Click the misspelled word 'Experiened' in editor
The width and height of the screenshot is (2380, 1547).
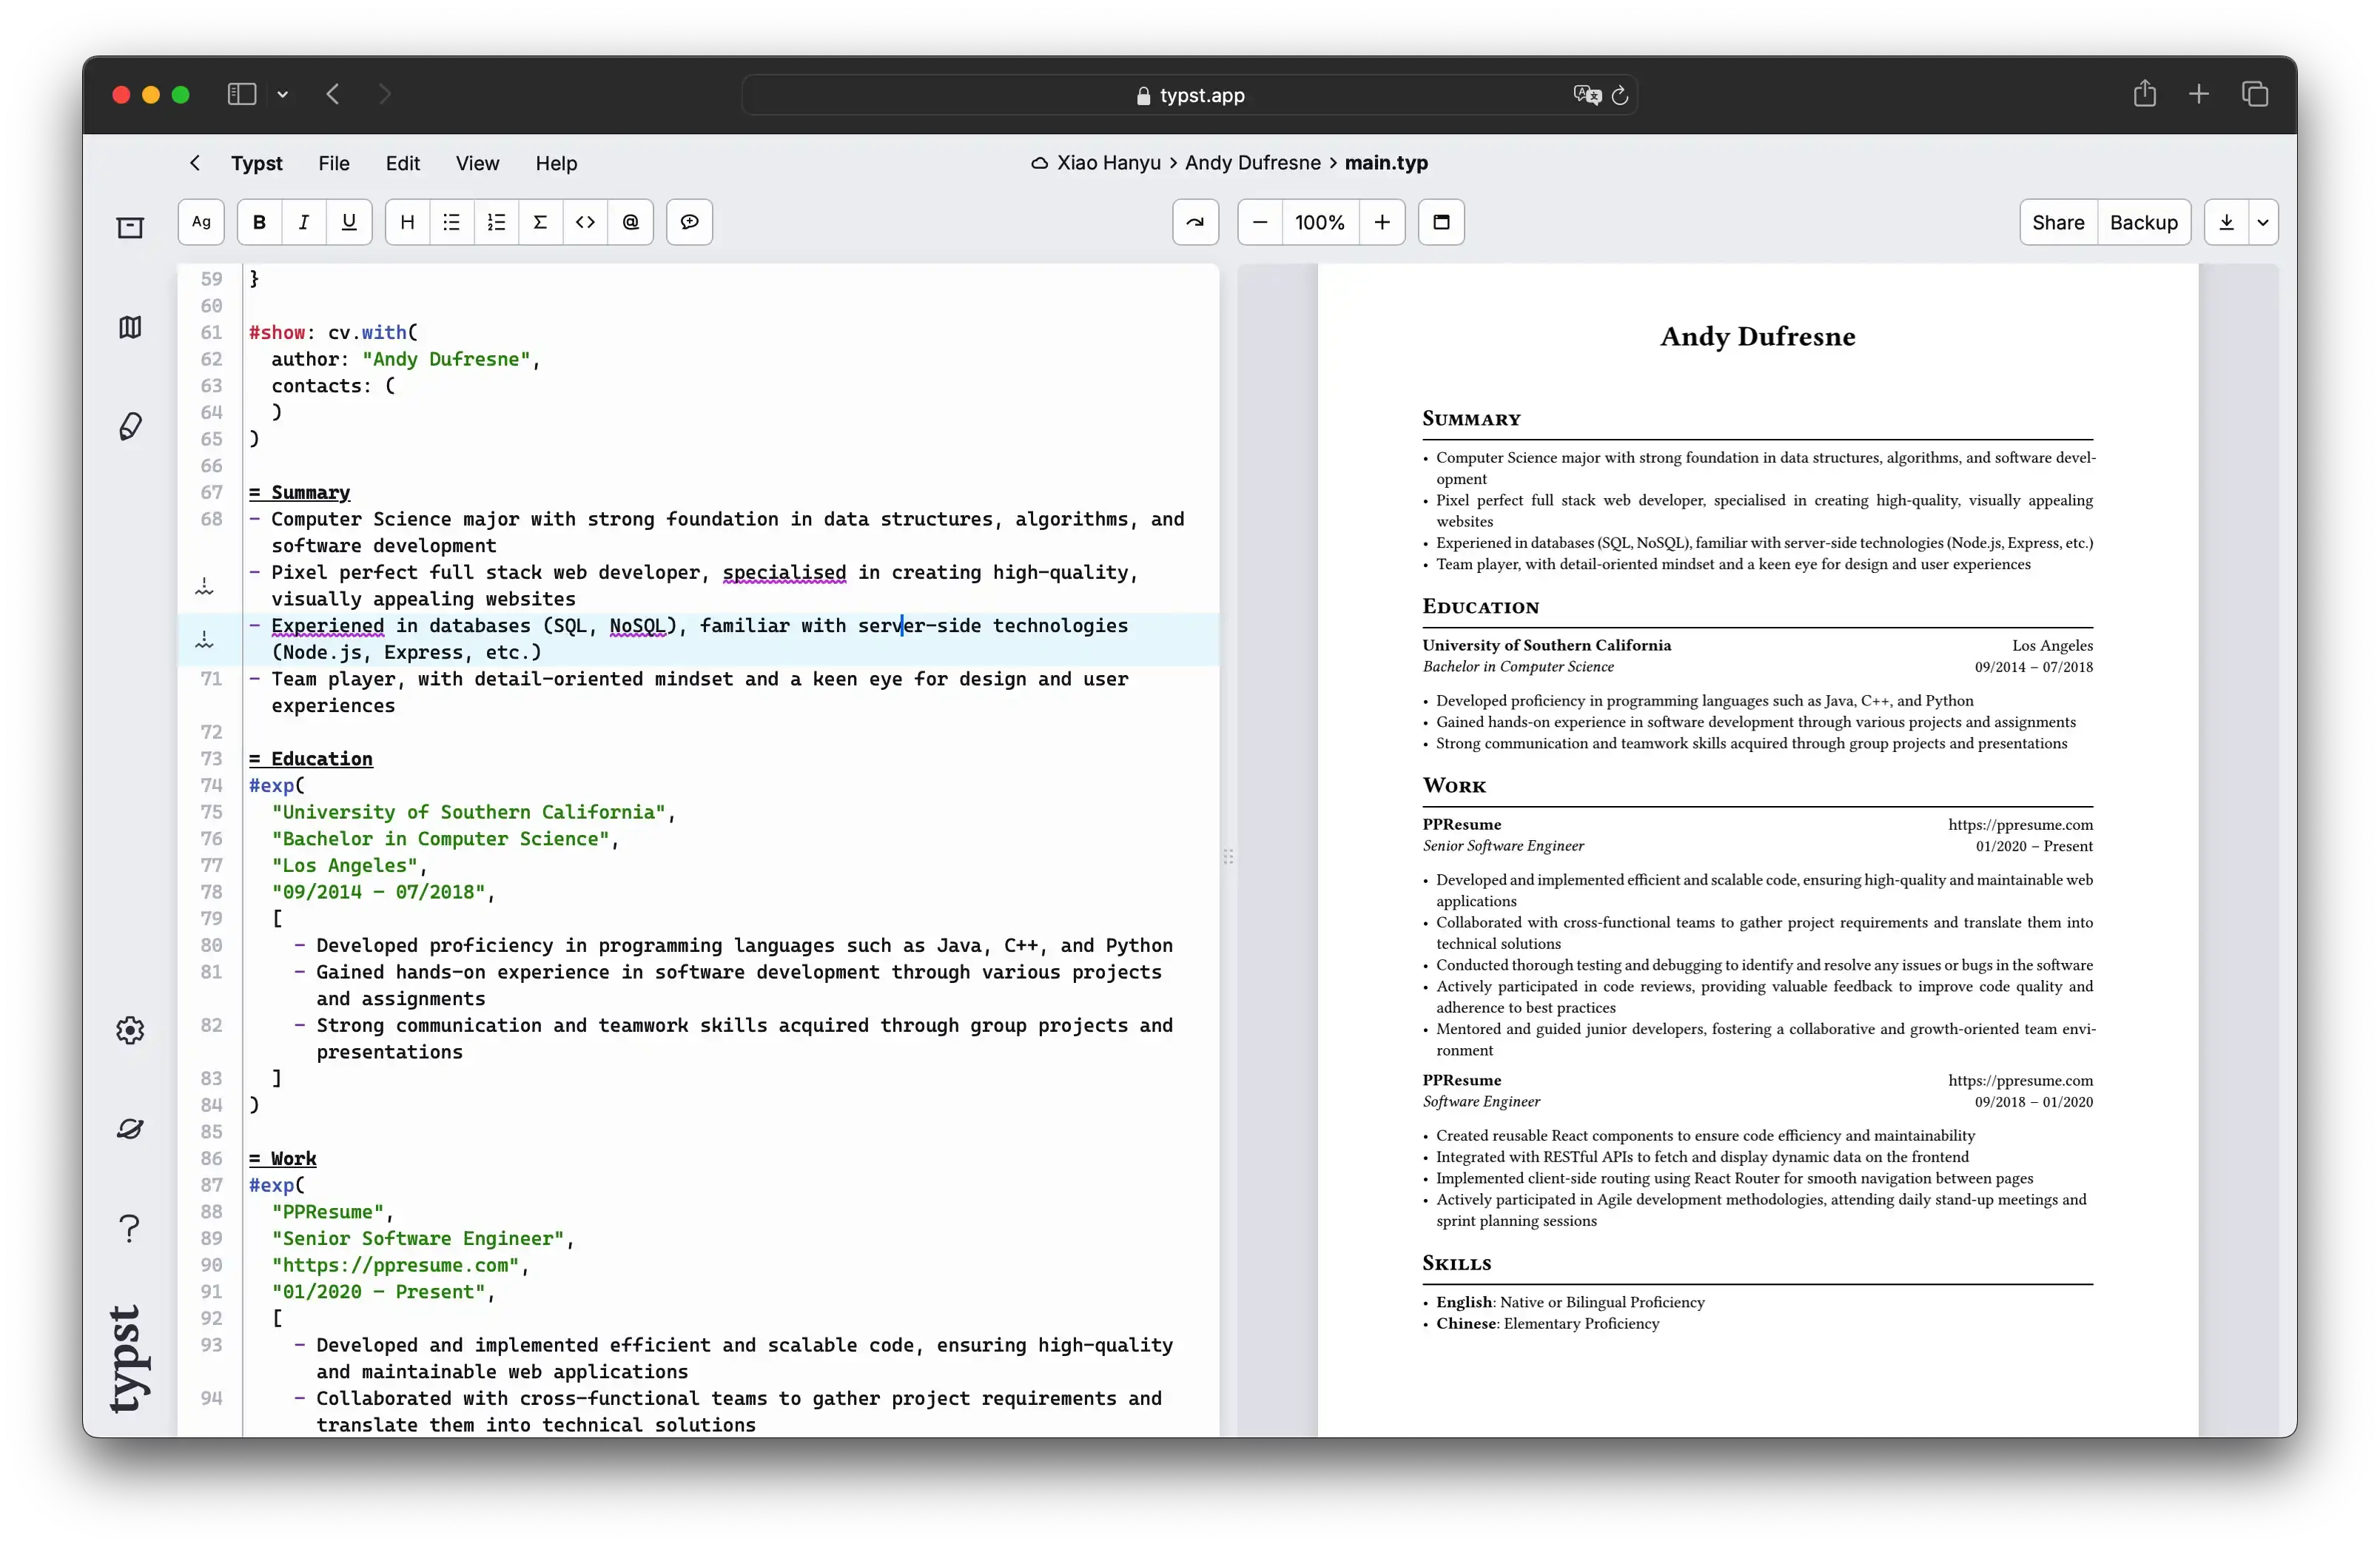(x=327, y=626)
